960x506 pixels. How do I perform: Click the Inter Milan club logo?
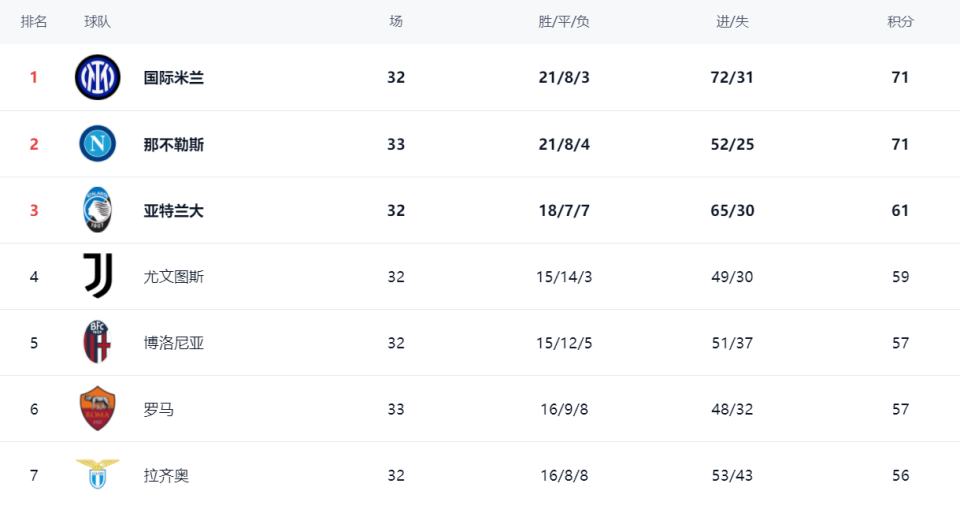97,77
